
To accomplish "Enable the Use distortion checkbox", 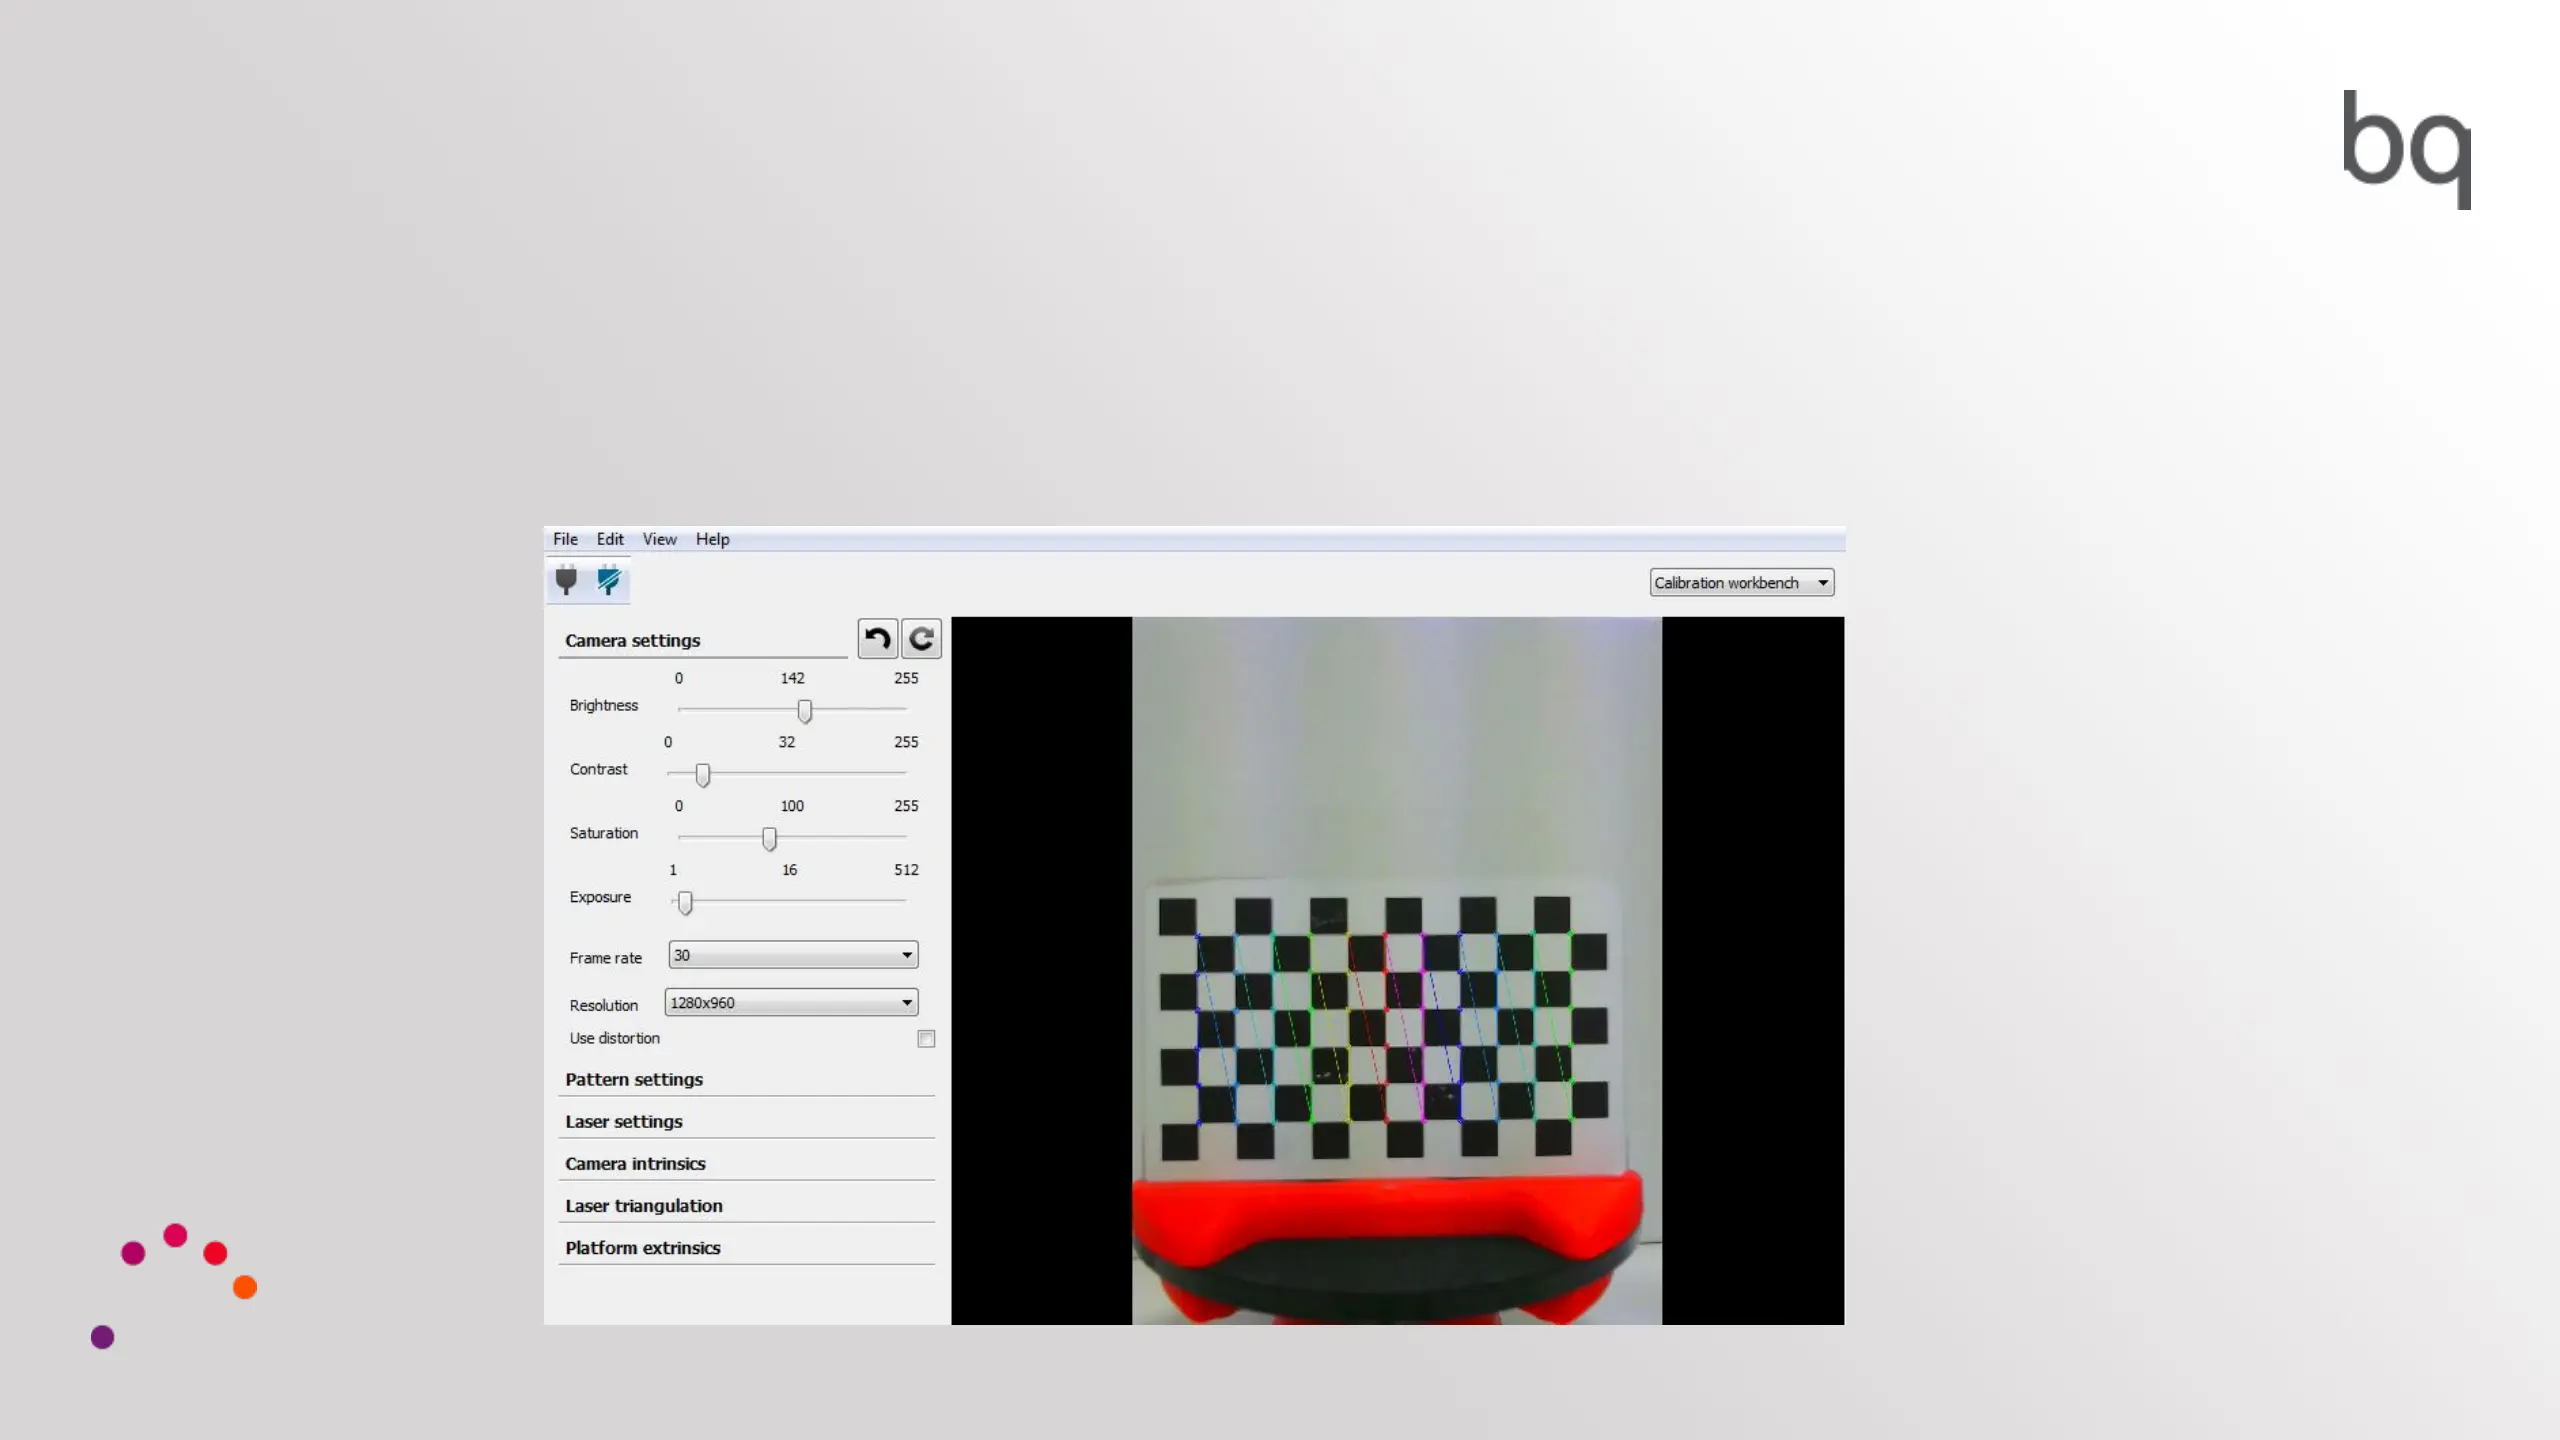I will [926, 1039].
